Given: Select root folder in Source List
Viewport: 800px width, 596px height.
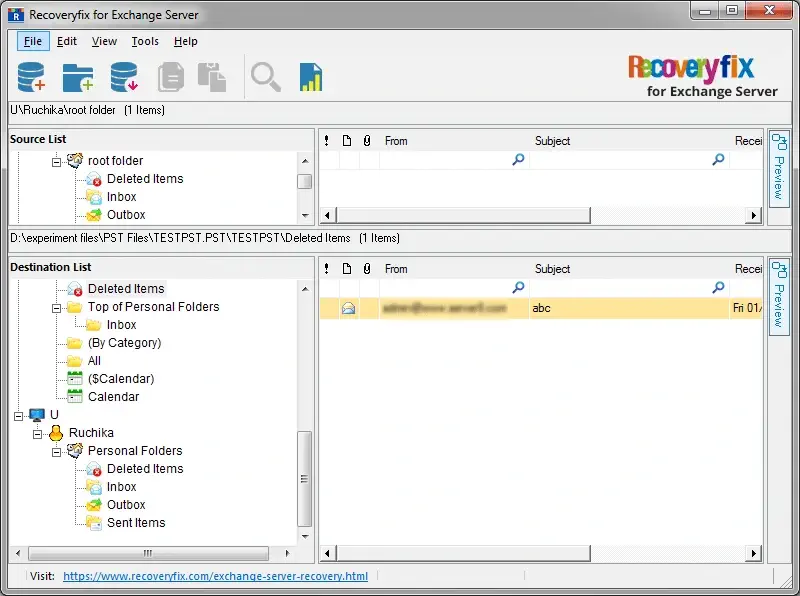Looking at the screenshot, I should [115, 161].
